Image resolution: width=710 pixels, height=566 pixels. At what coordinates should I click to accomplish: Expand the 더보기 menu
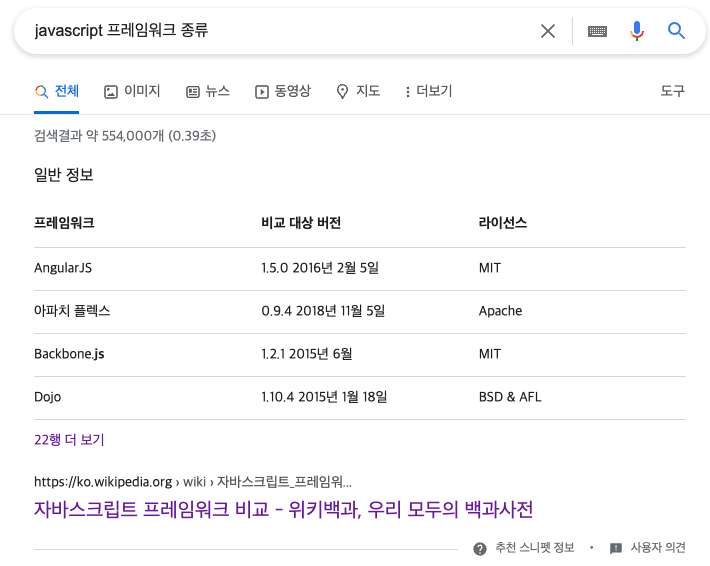tap(428, 91)
